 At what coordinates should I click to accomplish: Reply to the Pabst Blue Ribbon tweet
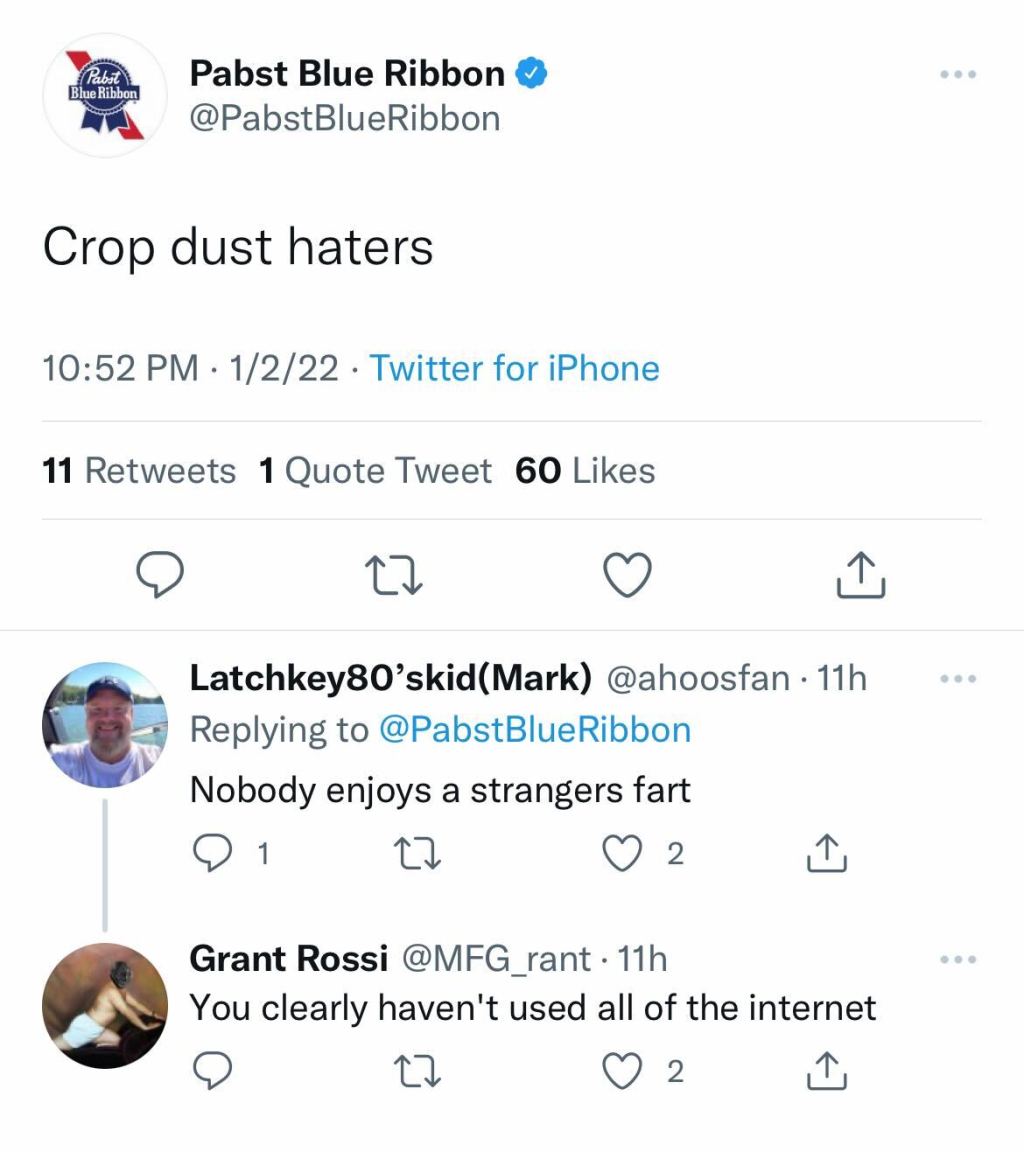[x=158, y=576]
